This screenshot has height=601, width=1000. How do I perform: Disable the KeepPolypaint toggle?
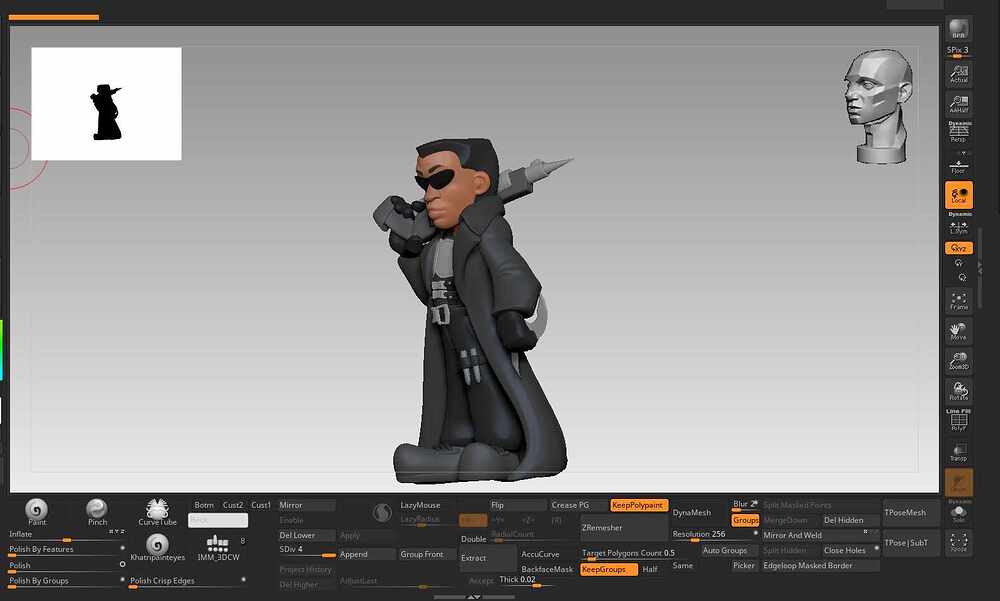click(639, 505)
